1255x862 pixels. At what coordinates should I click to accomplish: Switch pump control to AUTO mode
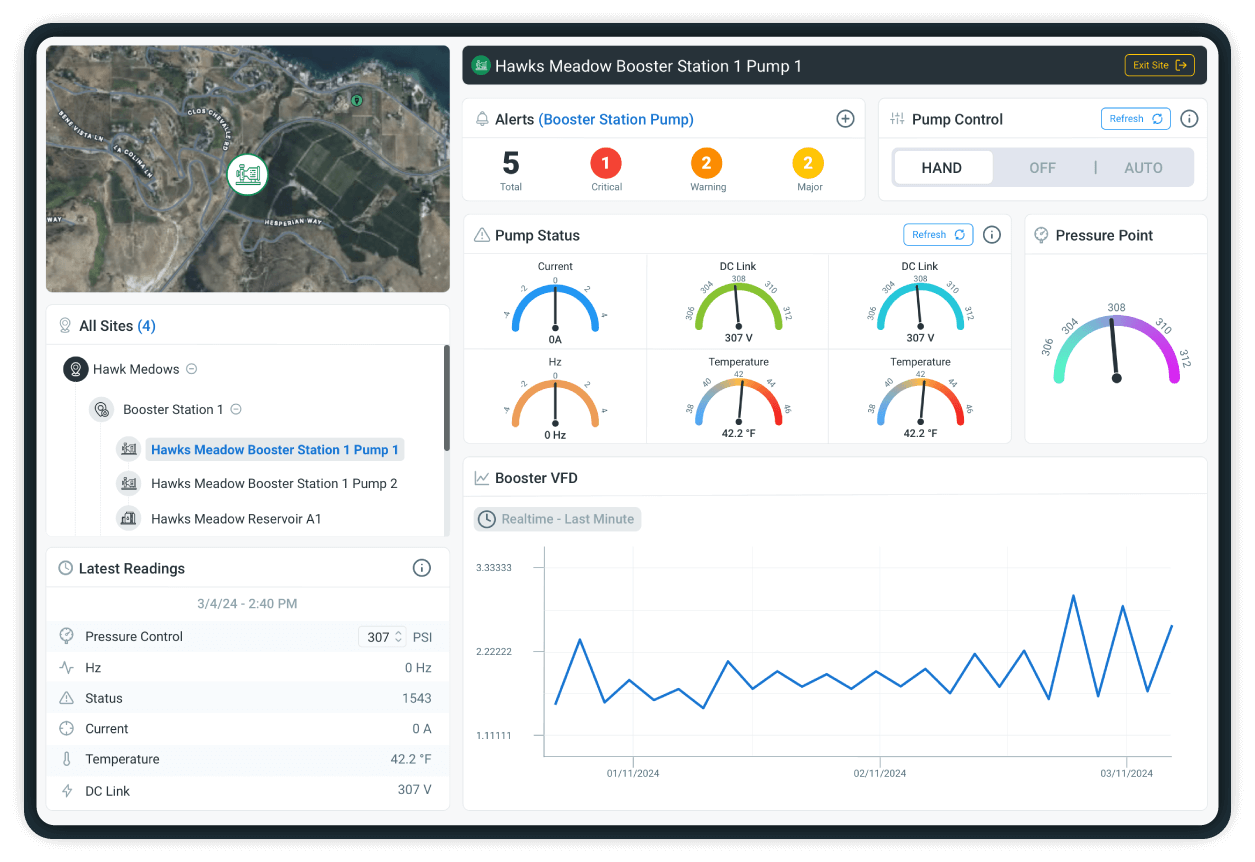point(1143,168)
